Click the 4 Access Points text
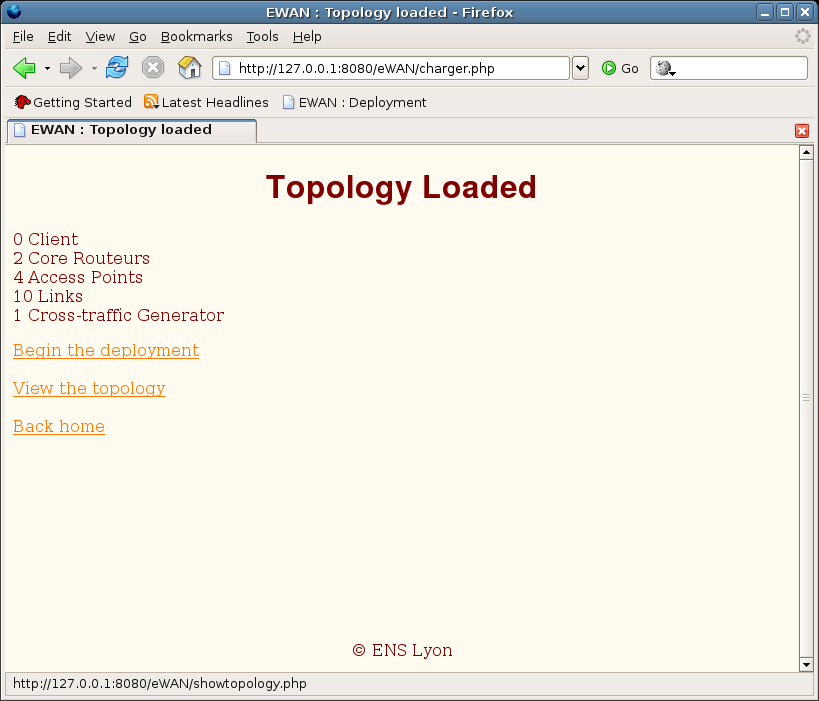The height and width of the screenshot is (701, 819). (78, 277)
